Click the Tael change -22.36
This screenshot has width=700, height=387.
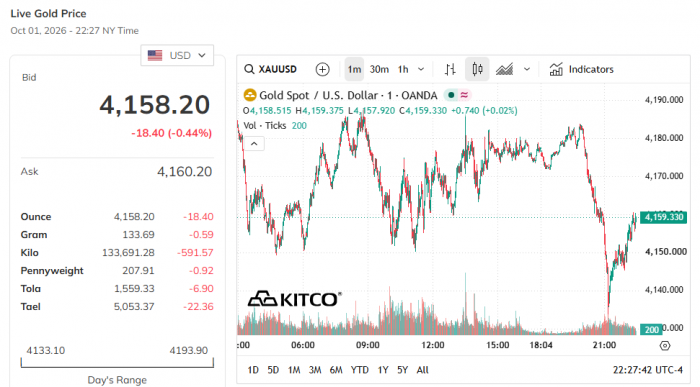coord(198,307)
